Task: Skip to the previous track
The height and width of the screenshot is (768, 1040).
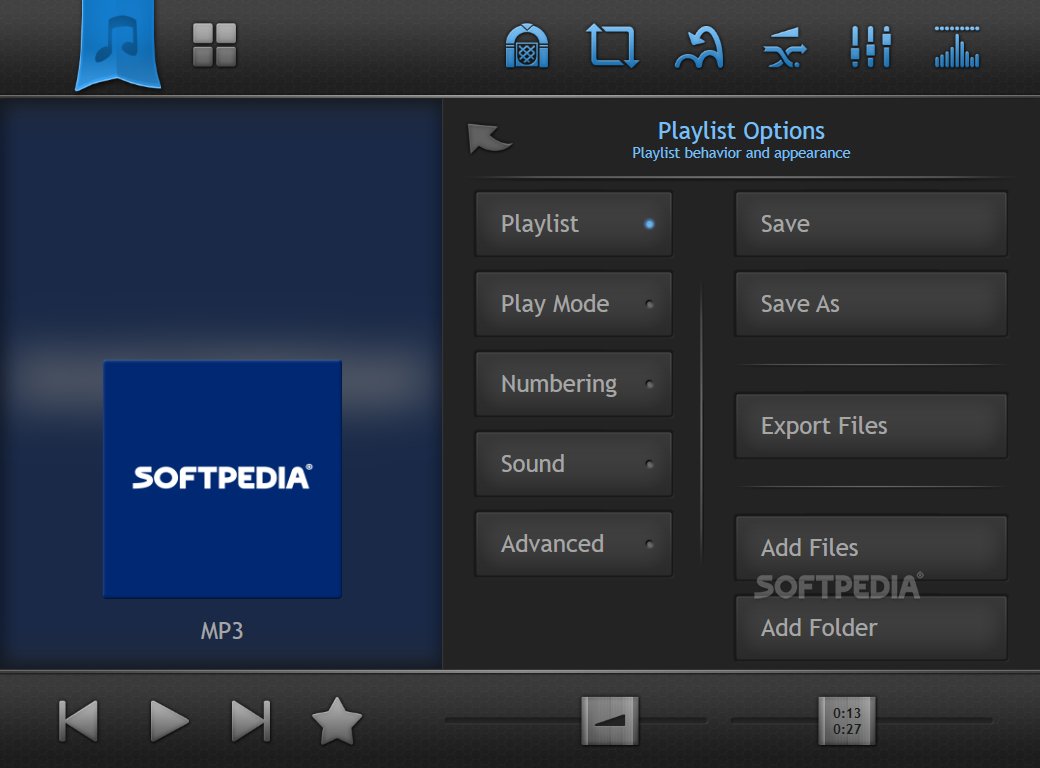Action: click(78, 721)
